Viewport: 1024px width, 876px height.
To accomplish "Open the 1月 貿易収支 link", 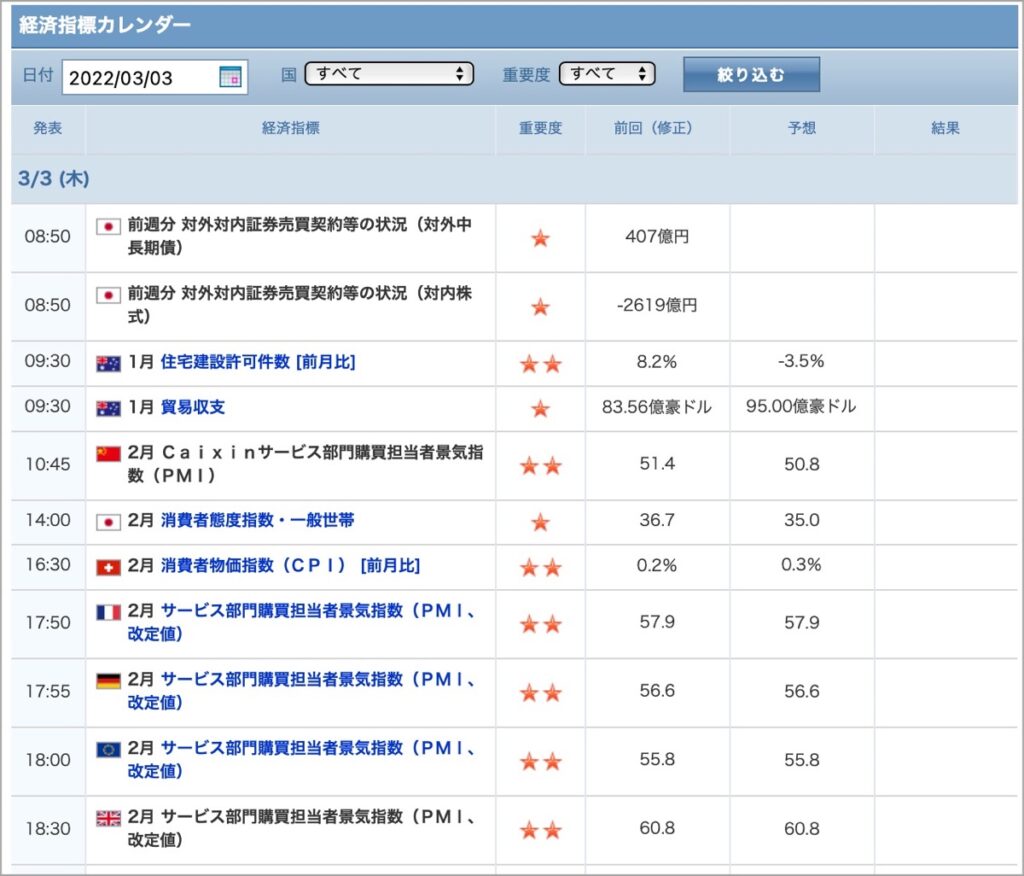I will [x=193, y=408].
